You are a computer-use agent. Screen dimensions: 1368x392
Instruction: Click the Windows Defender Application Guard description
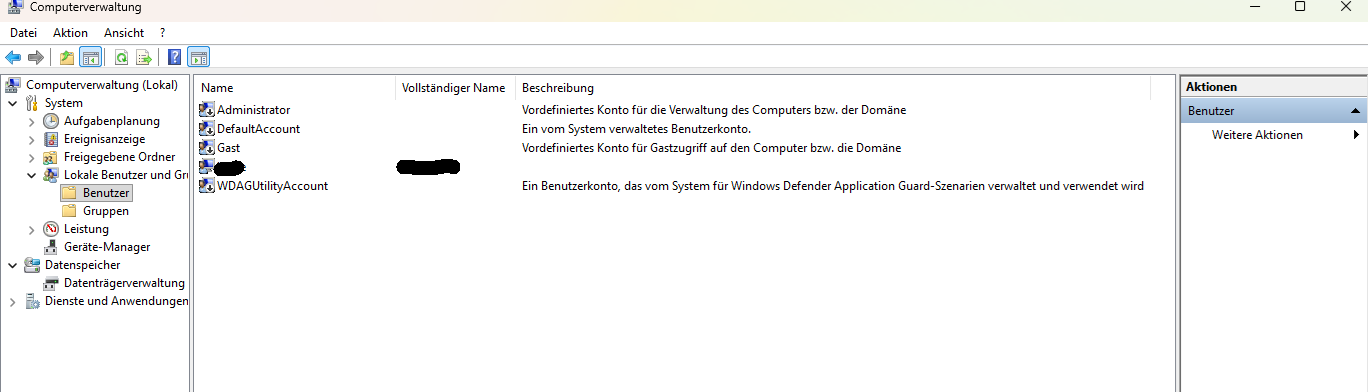coord(833,186)
